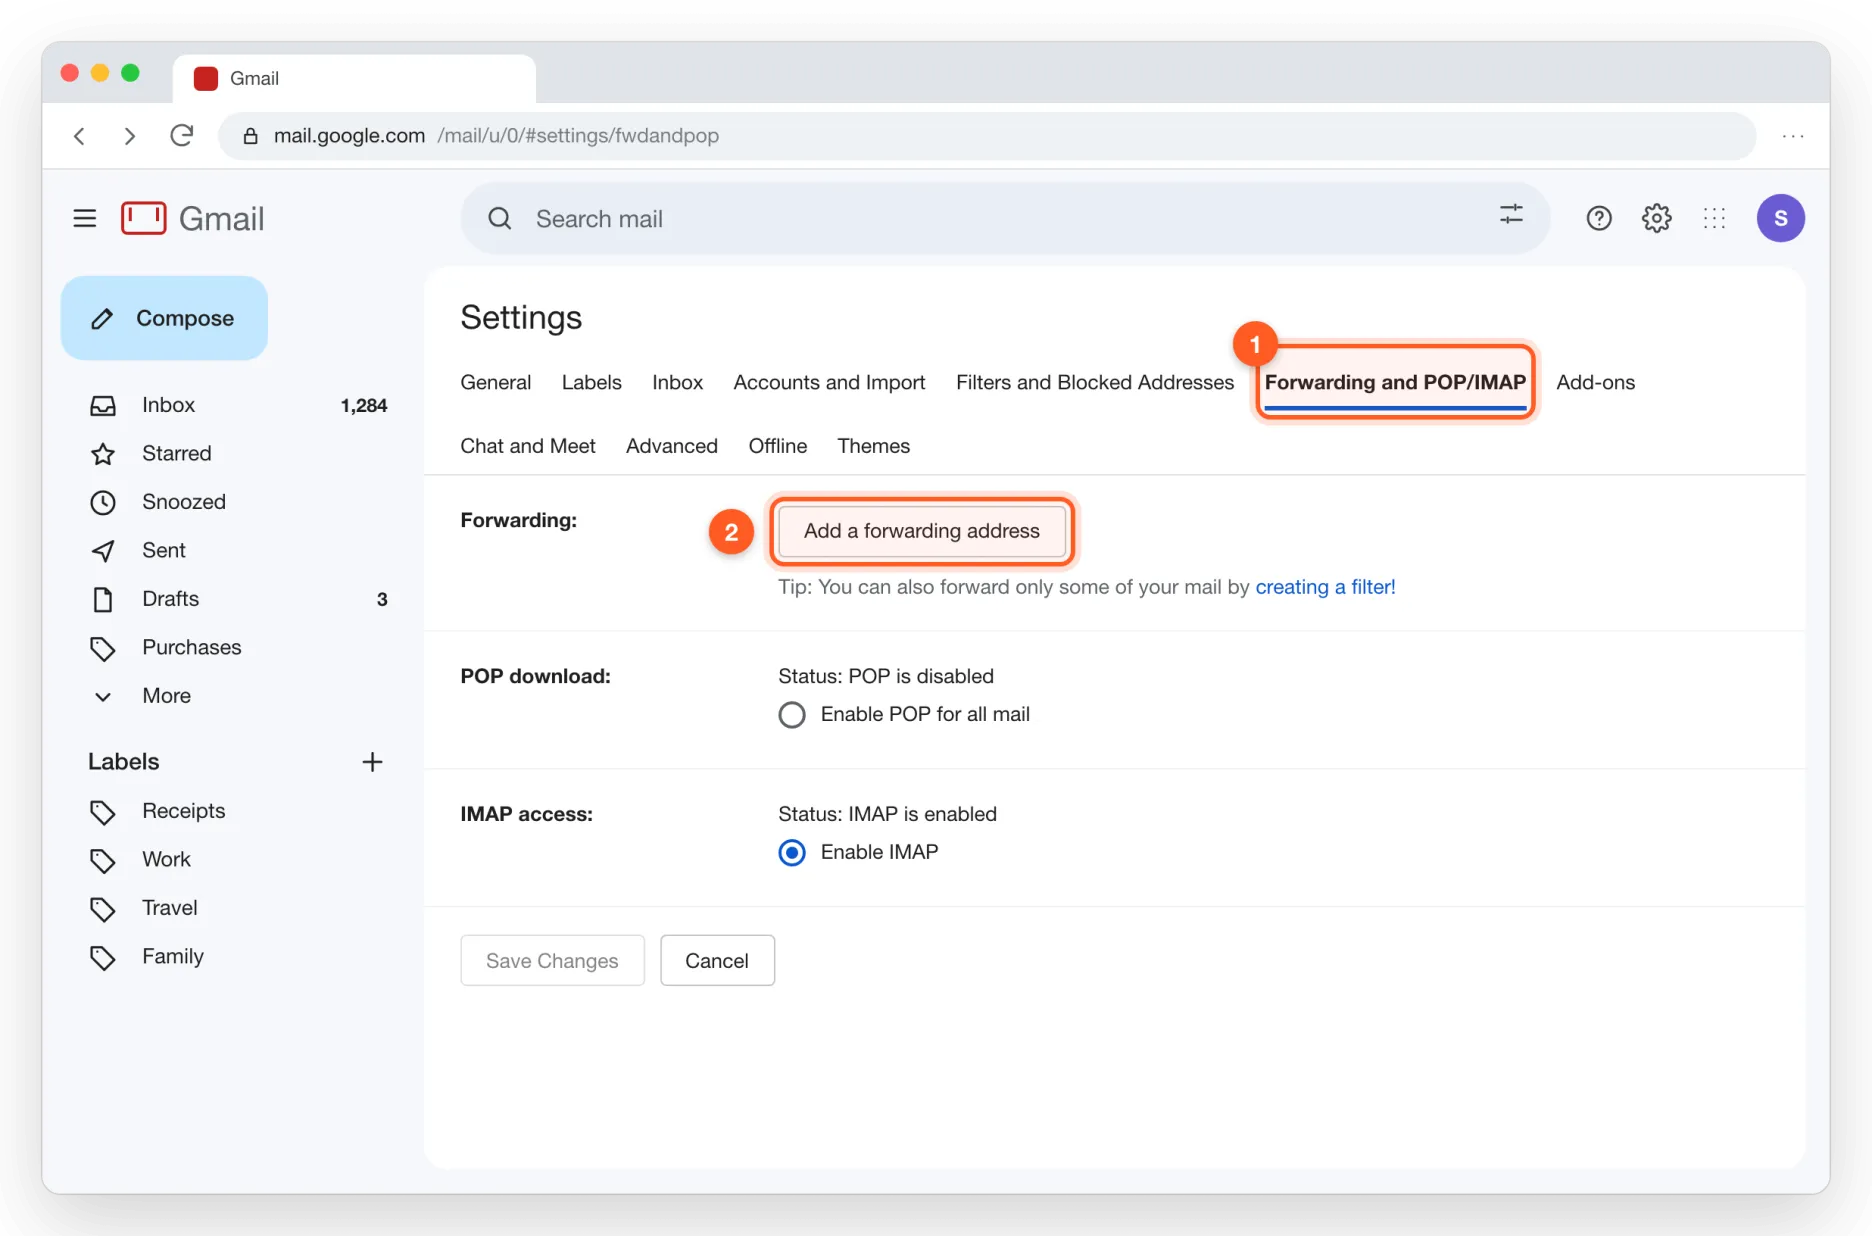Click the browser back arrow
This screenshot has width=1872, height=1236.
pos(80,136)
